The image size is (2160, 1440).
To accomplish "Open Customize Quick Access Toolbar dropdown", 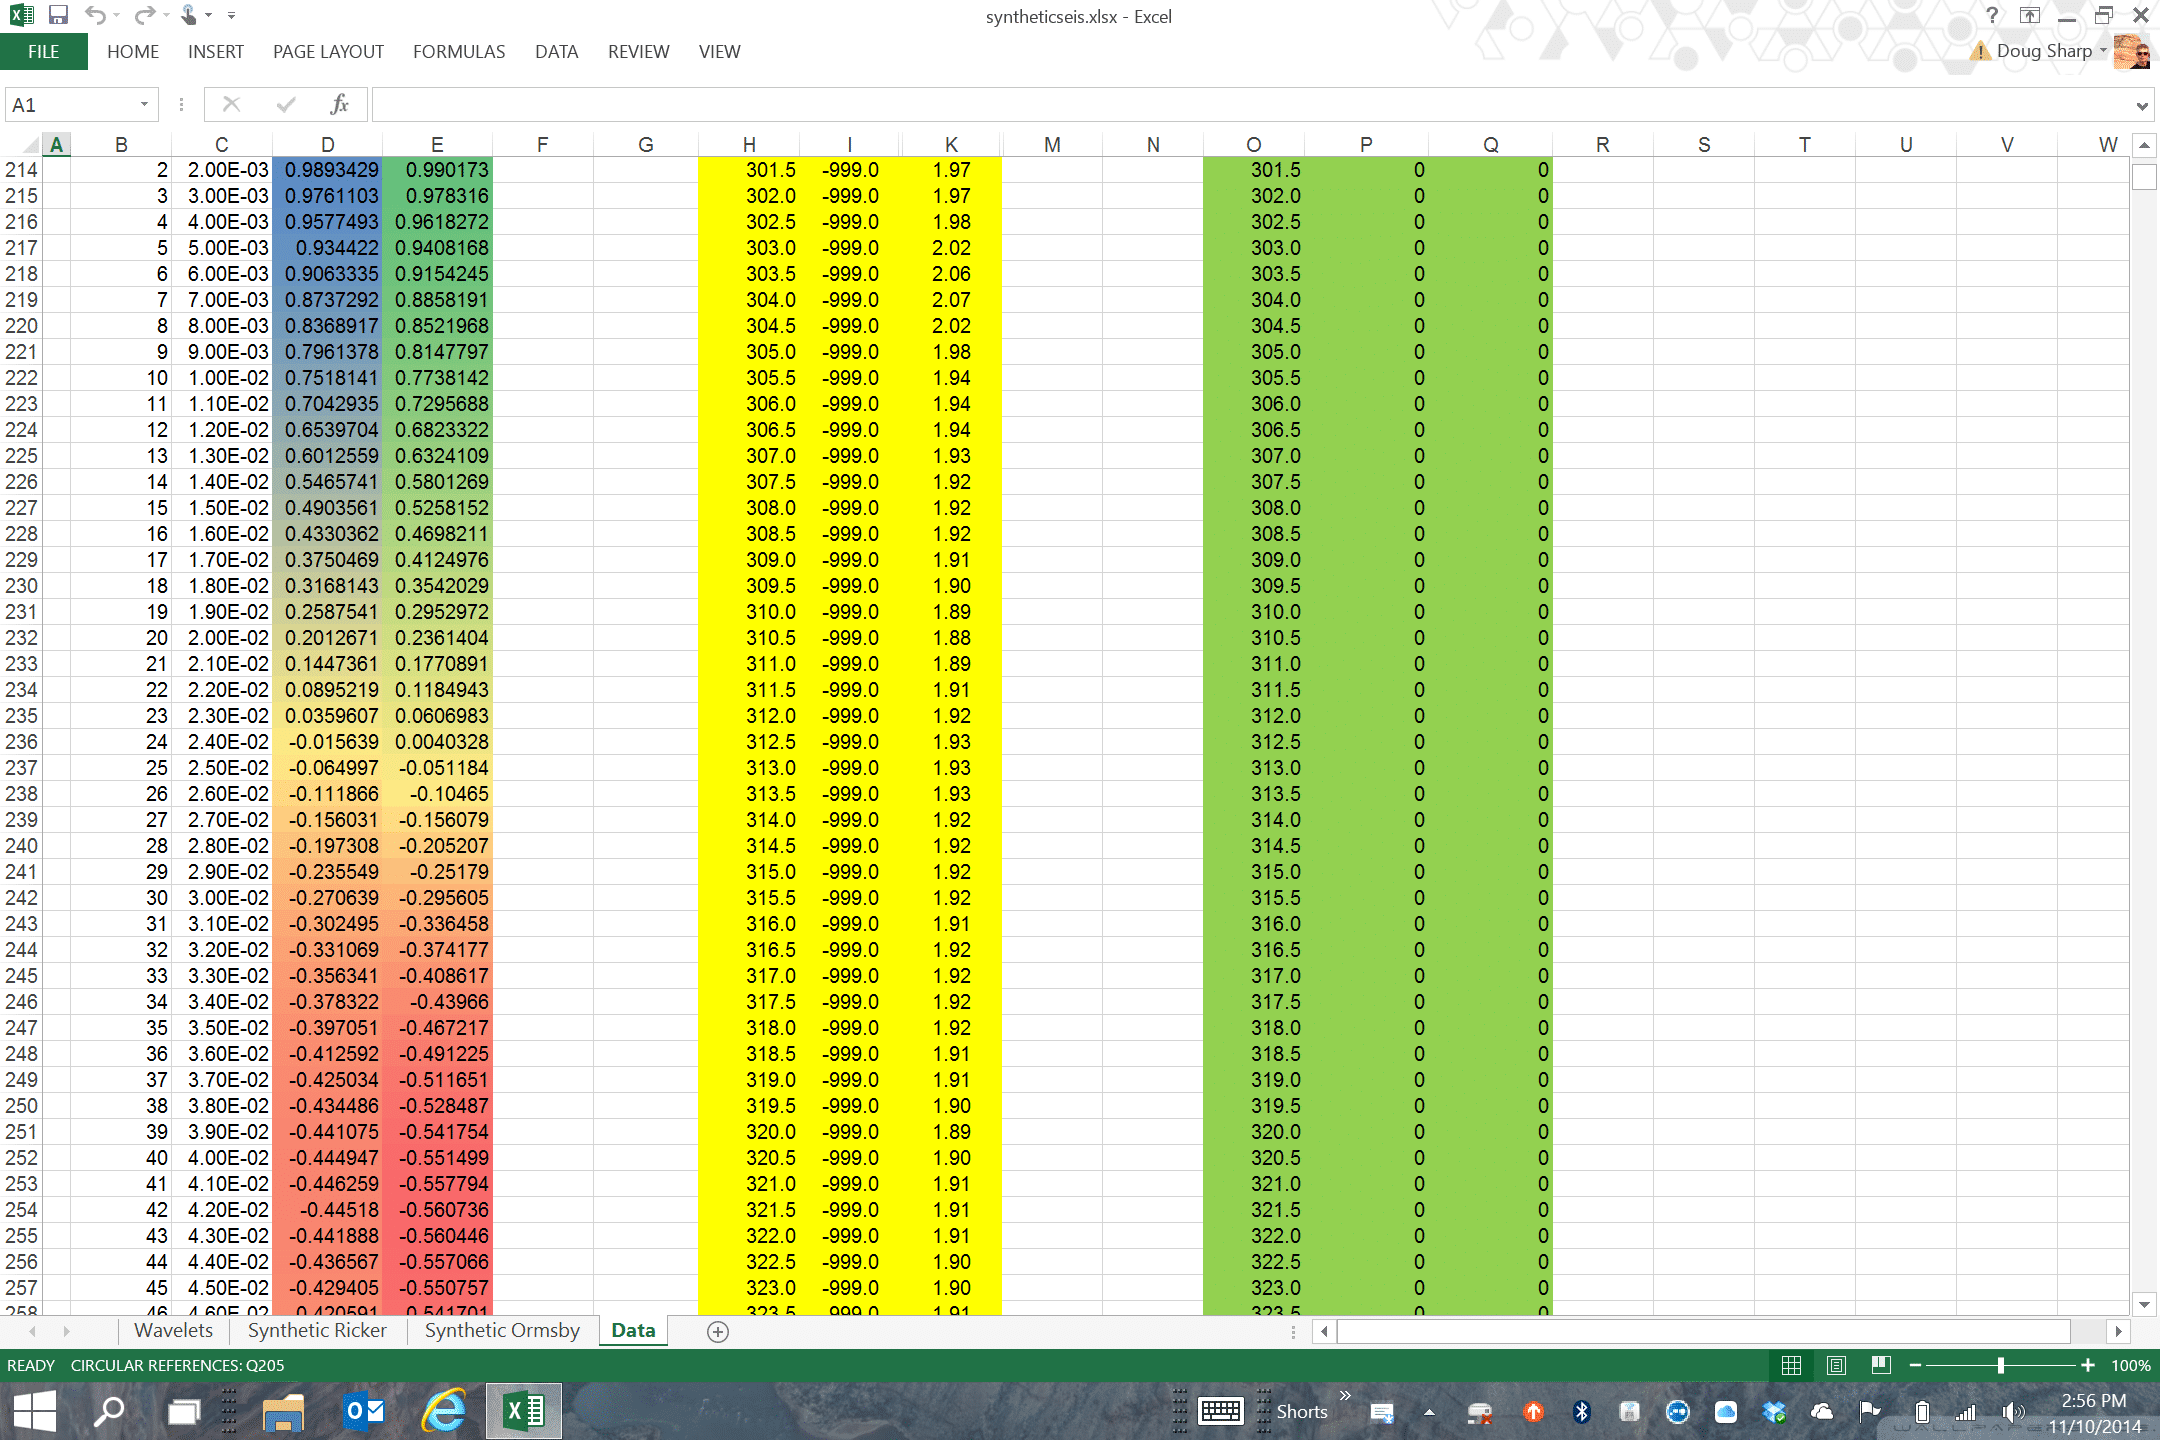I will pyautogui.click(x=231, y=15).
